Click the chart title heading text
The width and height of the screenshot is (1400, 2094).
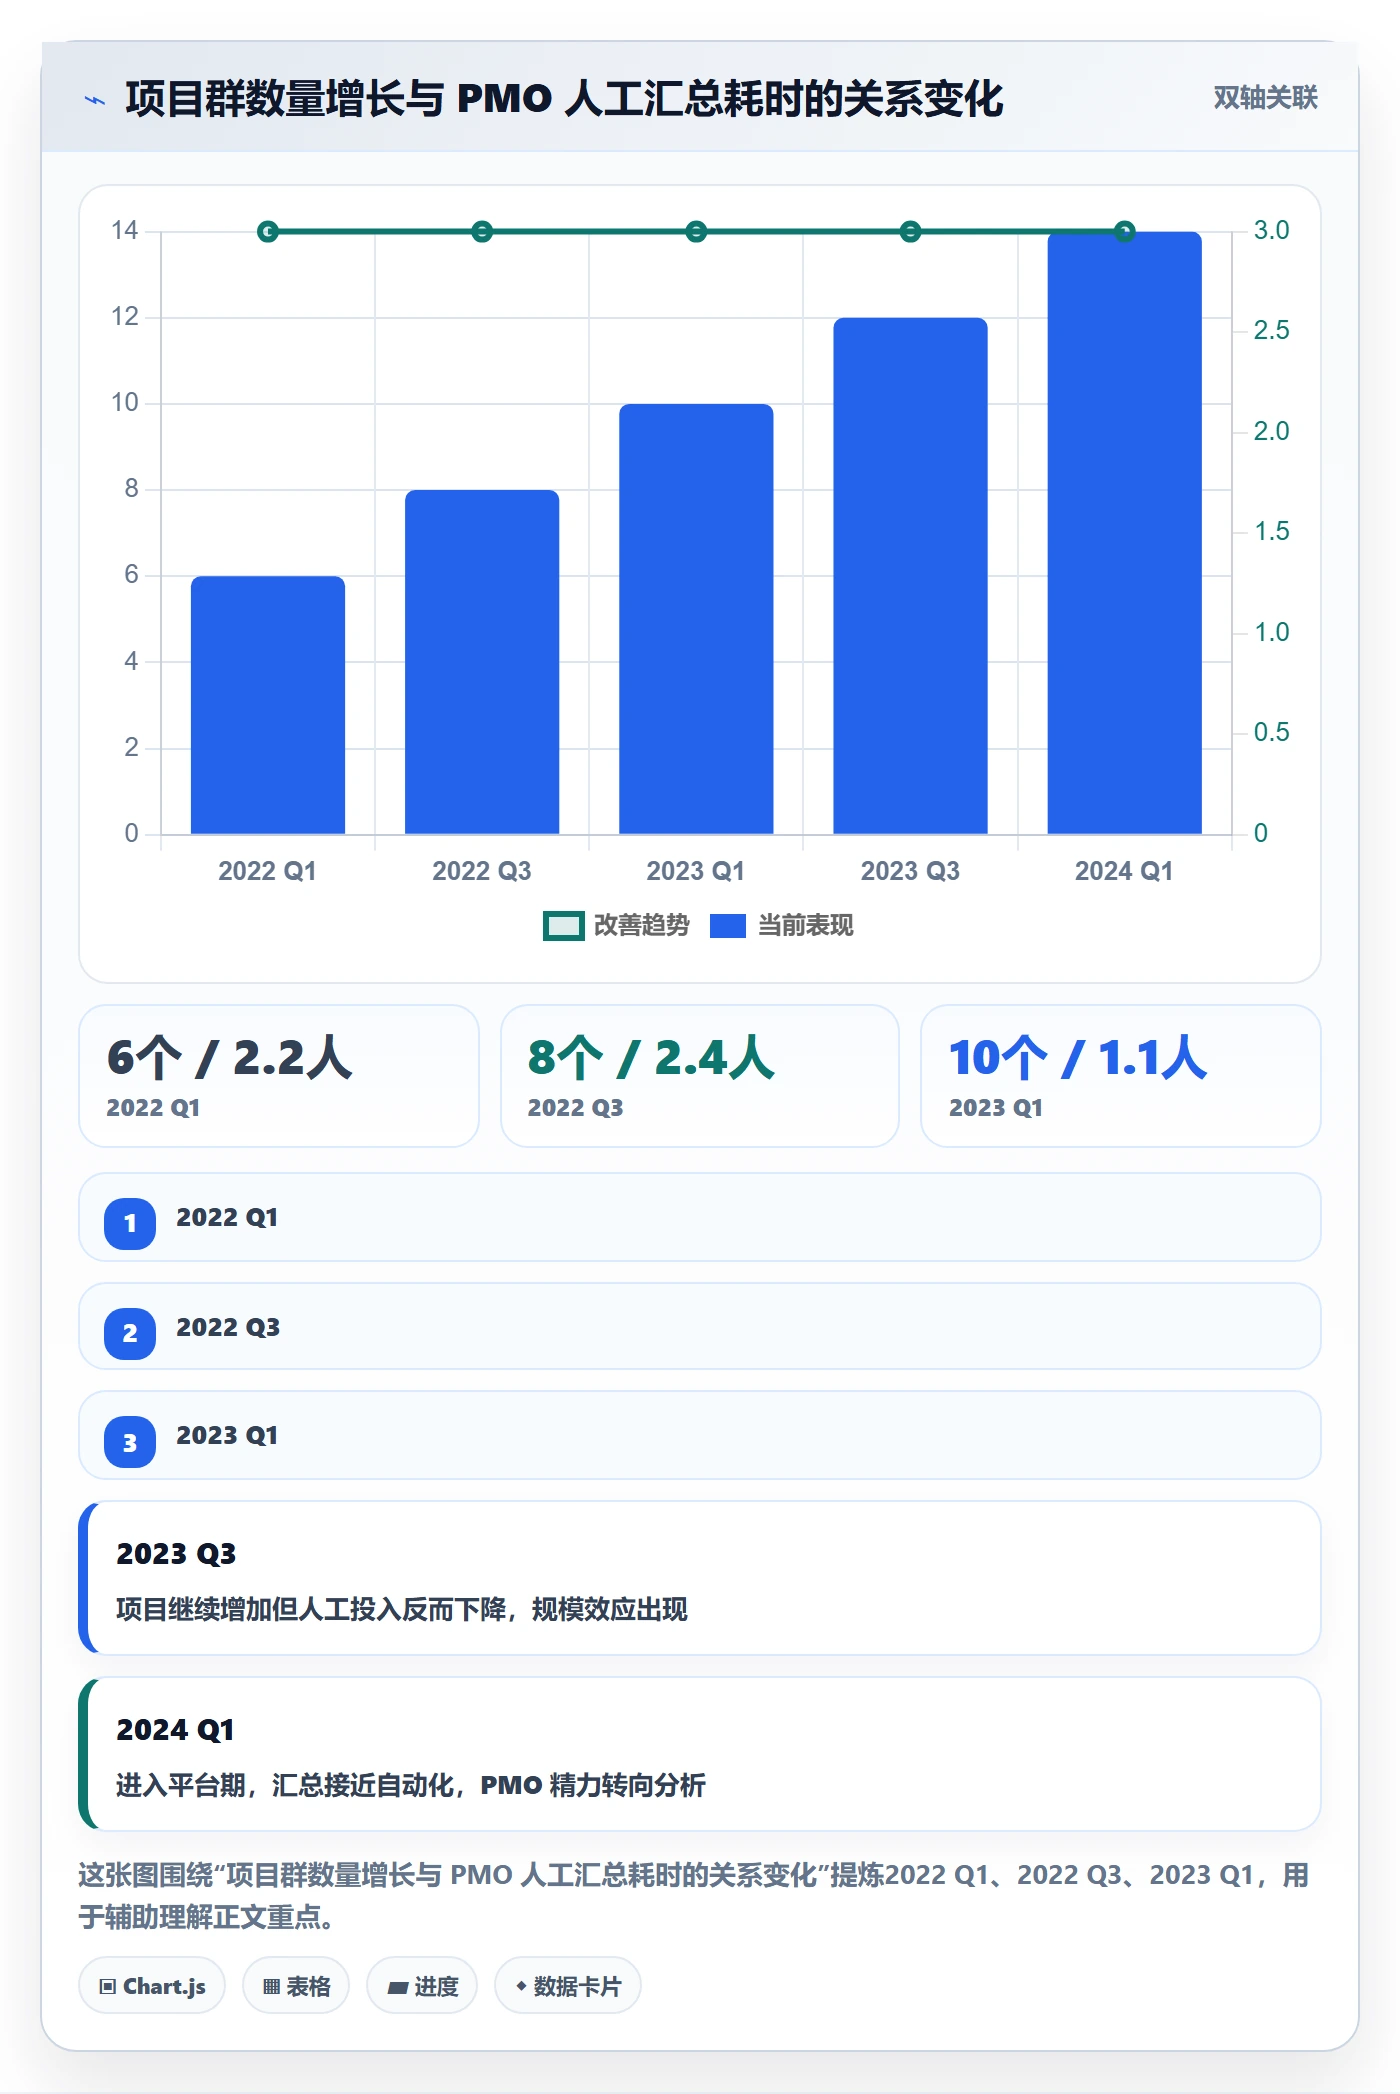point(564,99)
